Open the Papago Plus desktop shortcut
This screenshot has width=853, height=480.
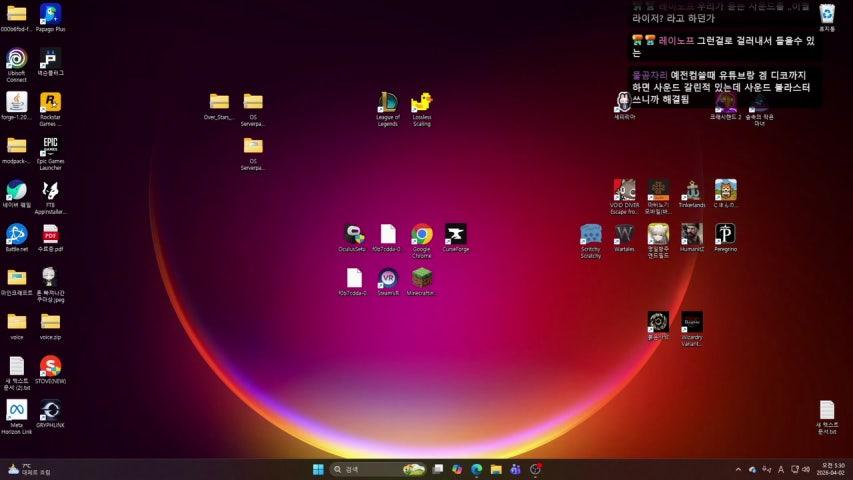50,14
